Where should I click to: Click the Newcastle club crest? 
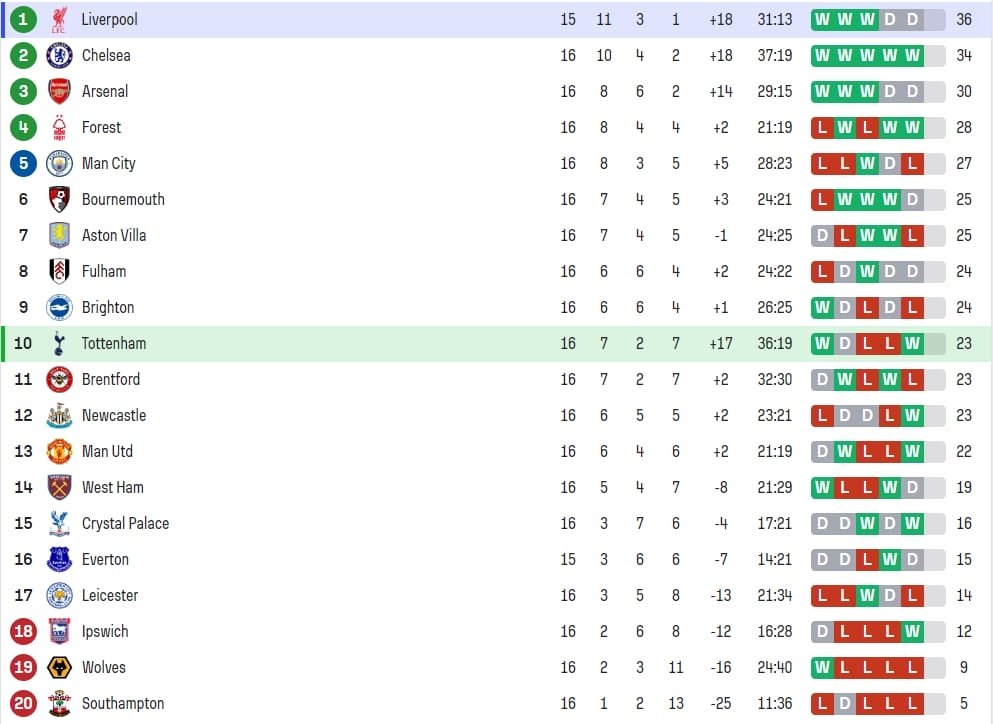(x=59, y=415)
